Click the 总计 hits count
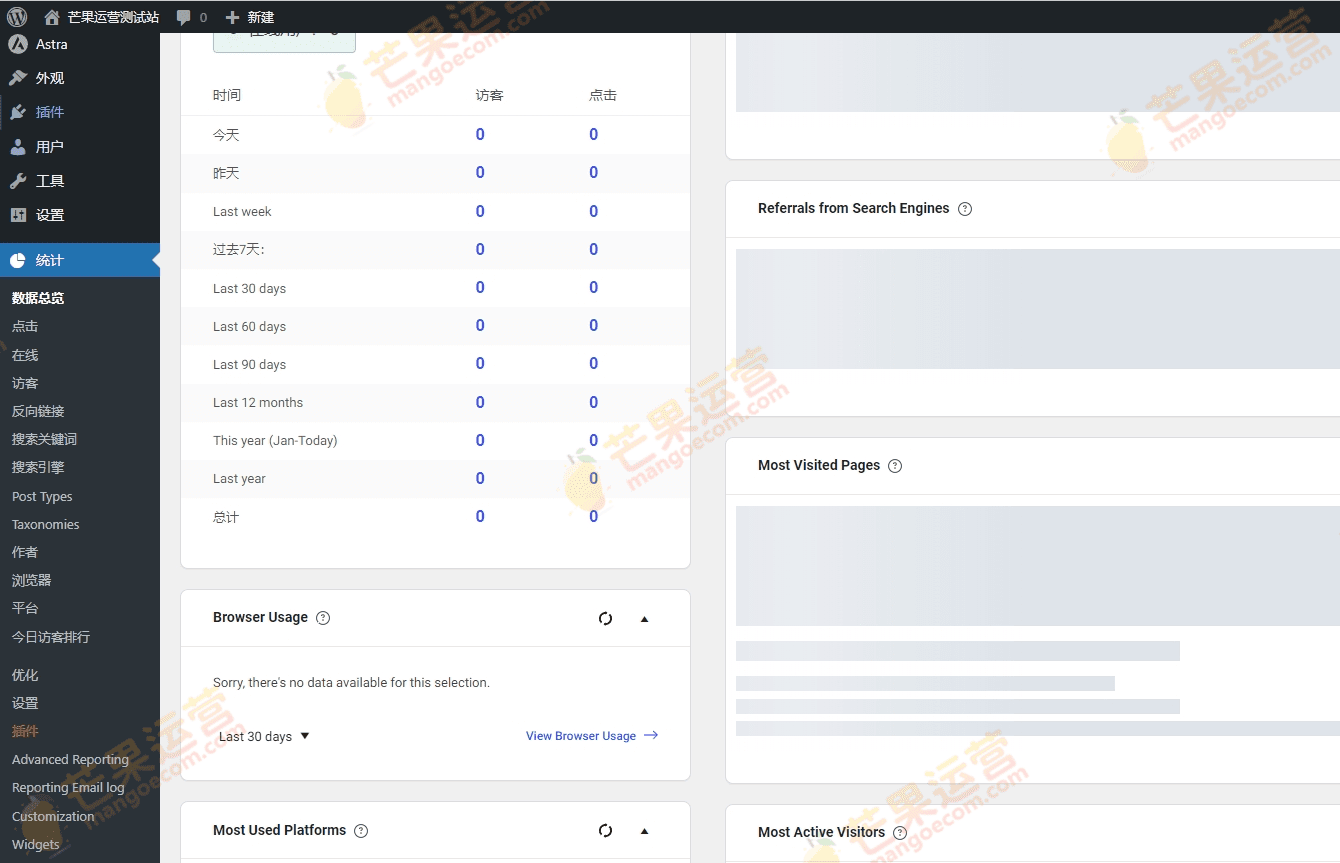This screenshot has height=863, width=1340. click(x=593, y=516)
